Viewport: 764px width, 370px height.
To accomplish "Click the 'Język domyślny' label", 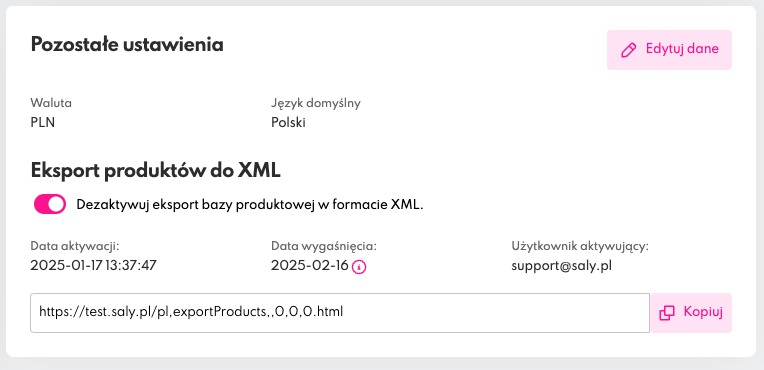I will (316, 104).
